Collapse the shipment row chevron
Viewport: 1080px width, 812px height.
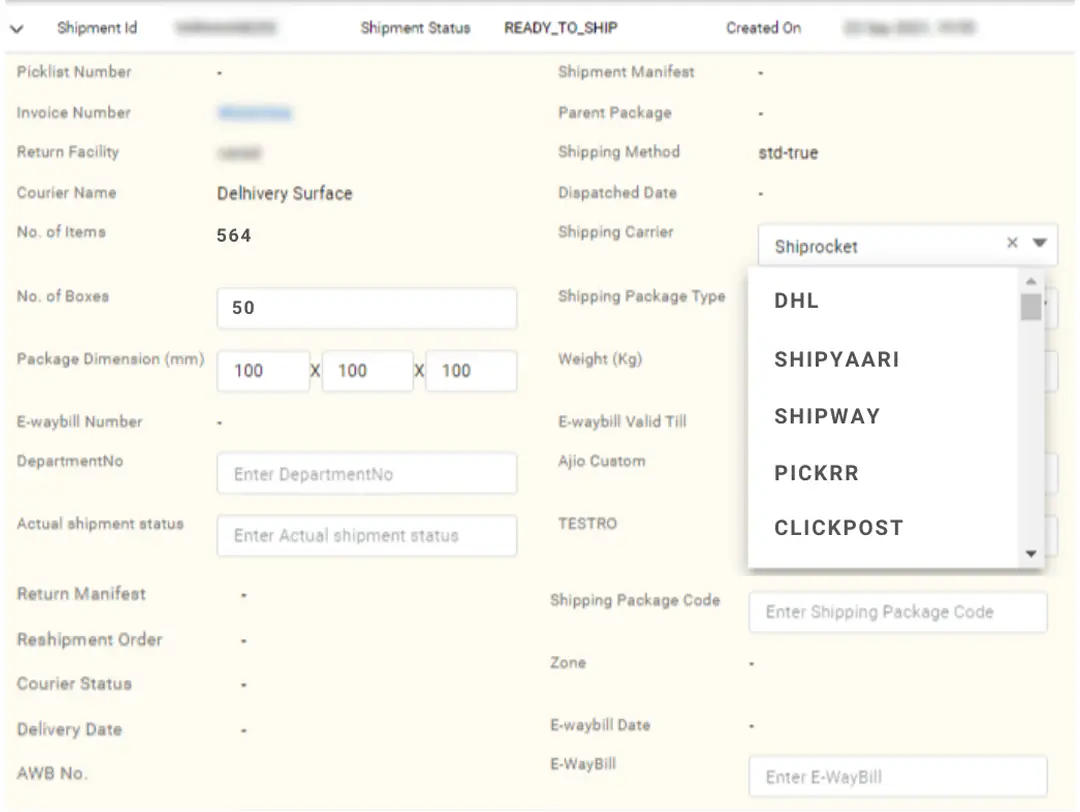17,29
